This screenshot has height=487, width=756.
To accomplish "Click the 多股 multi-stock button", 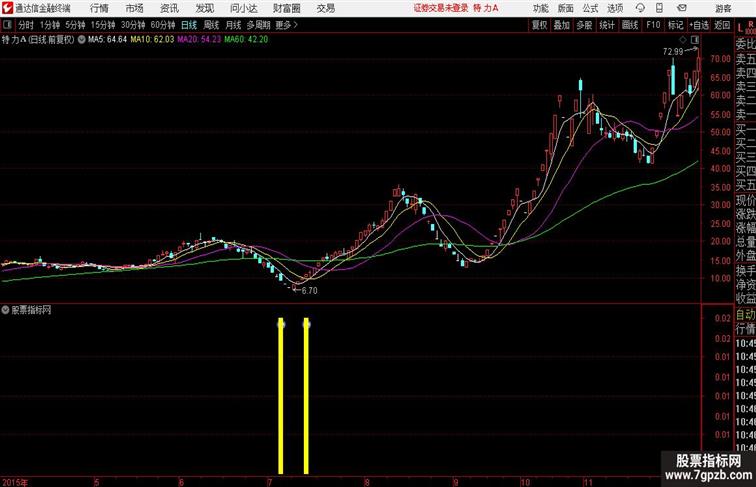I will 584,25.
